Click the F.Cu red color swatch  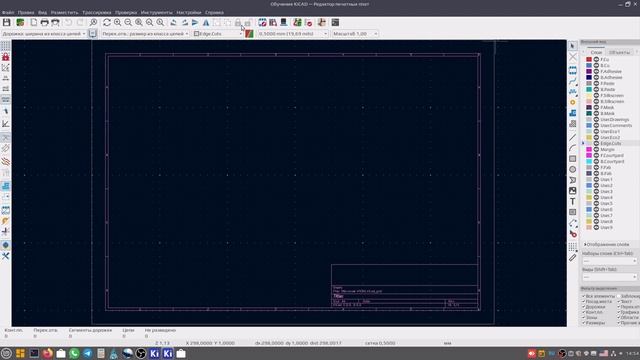click(x=589, y=60)
